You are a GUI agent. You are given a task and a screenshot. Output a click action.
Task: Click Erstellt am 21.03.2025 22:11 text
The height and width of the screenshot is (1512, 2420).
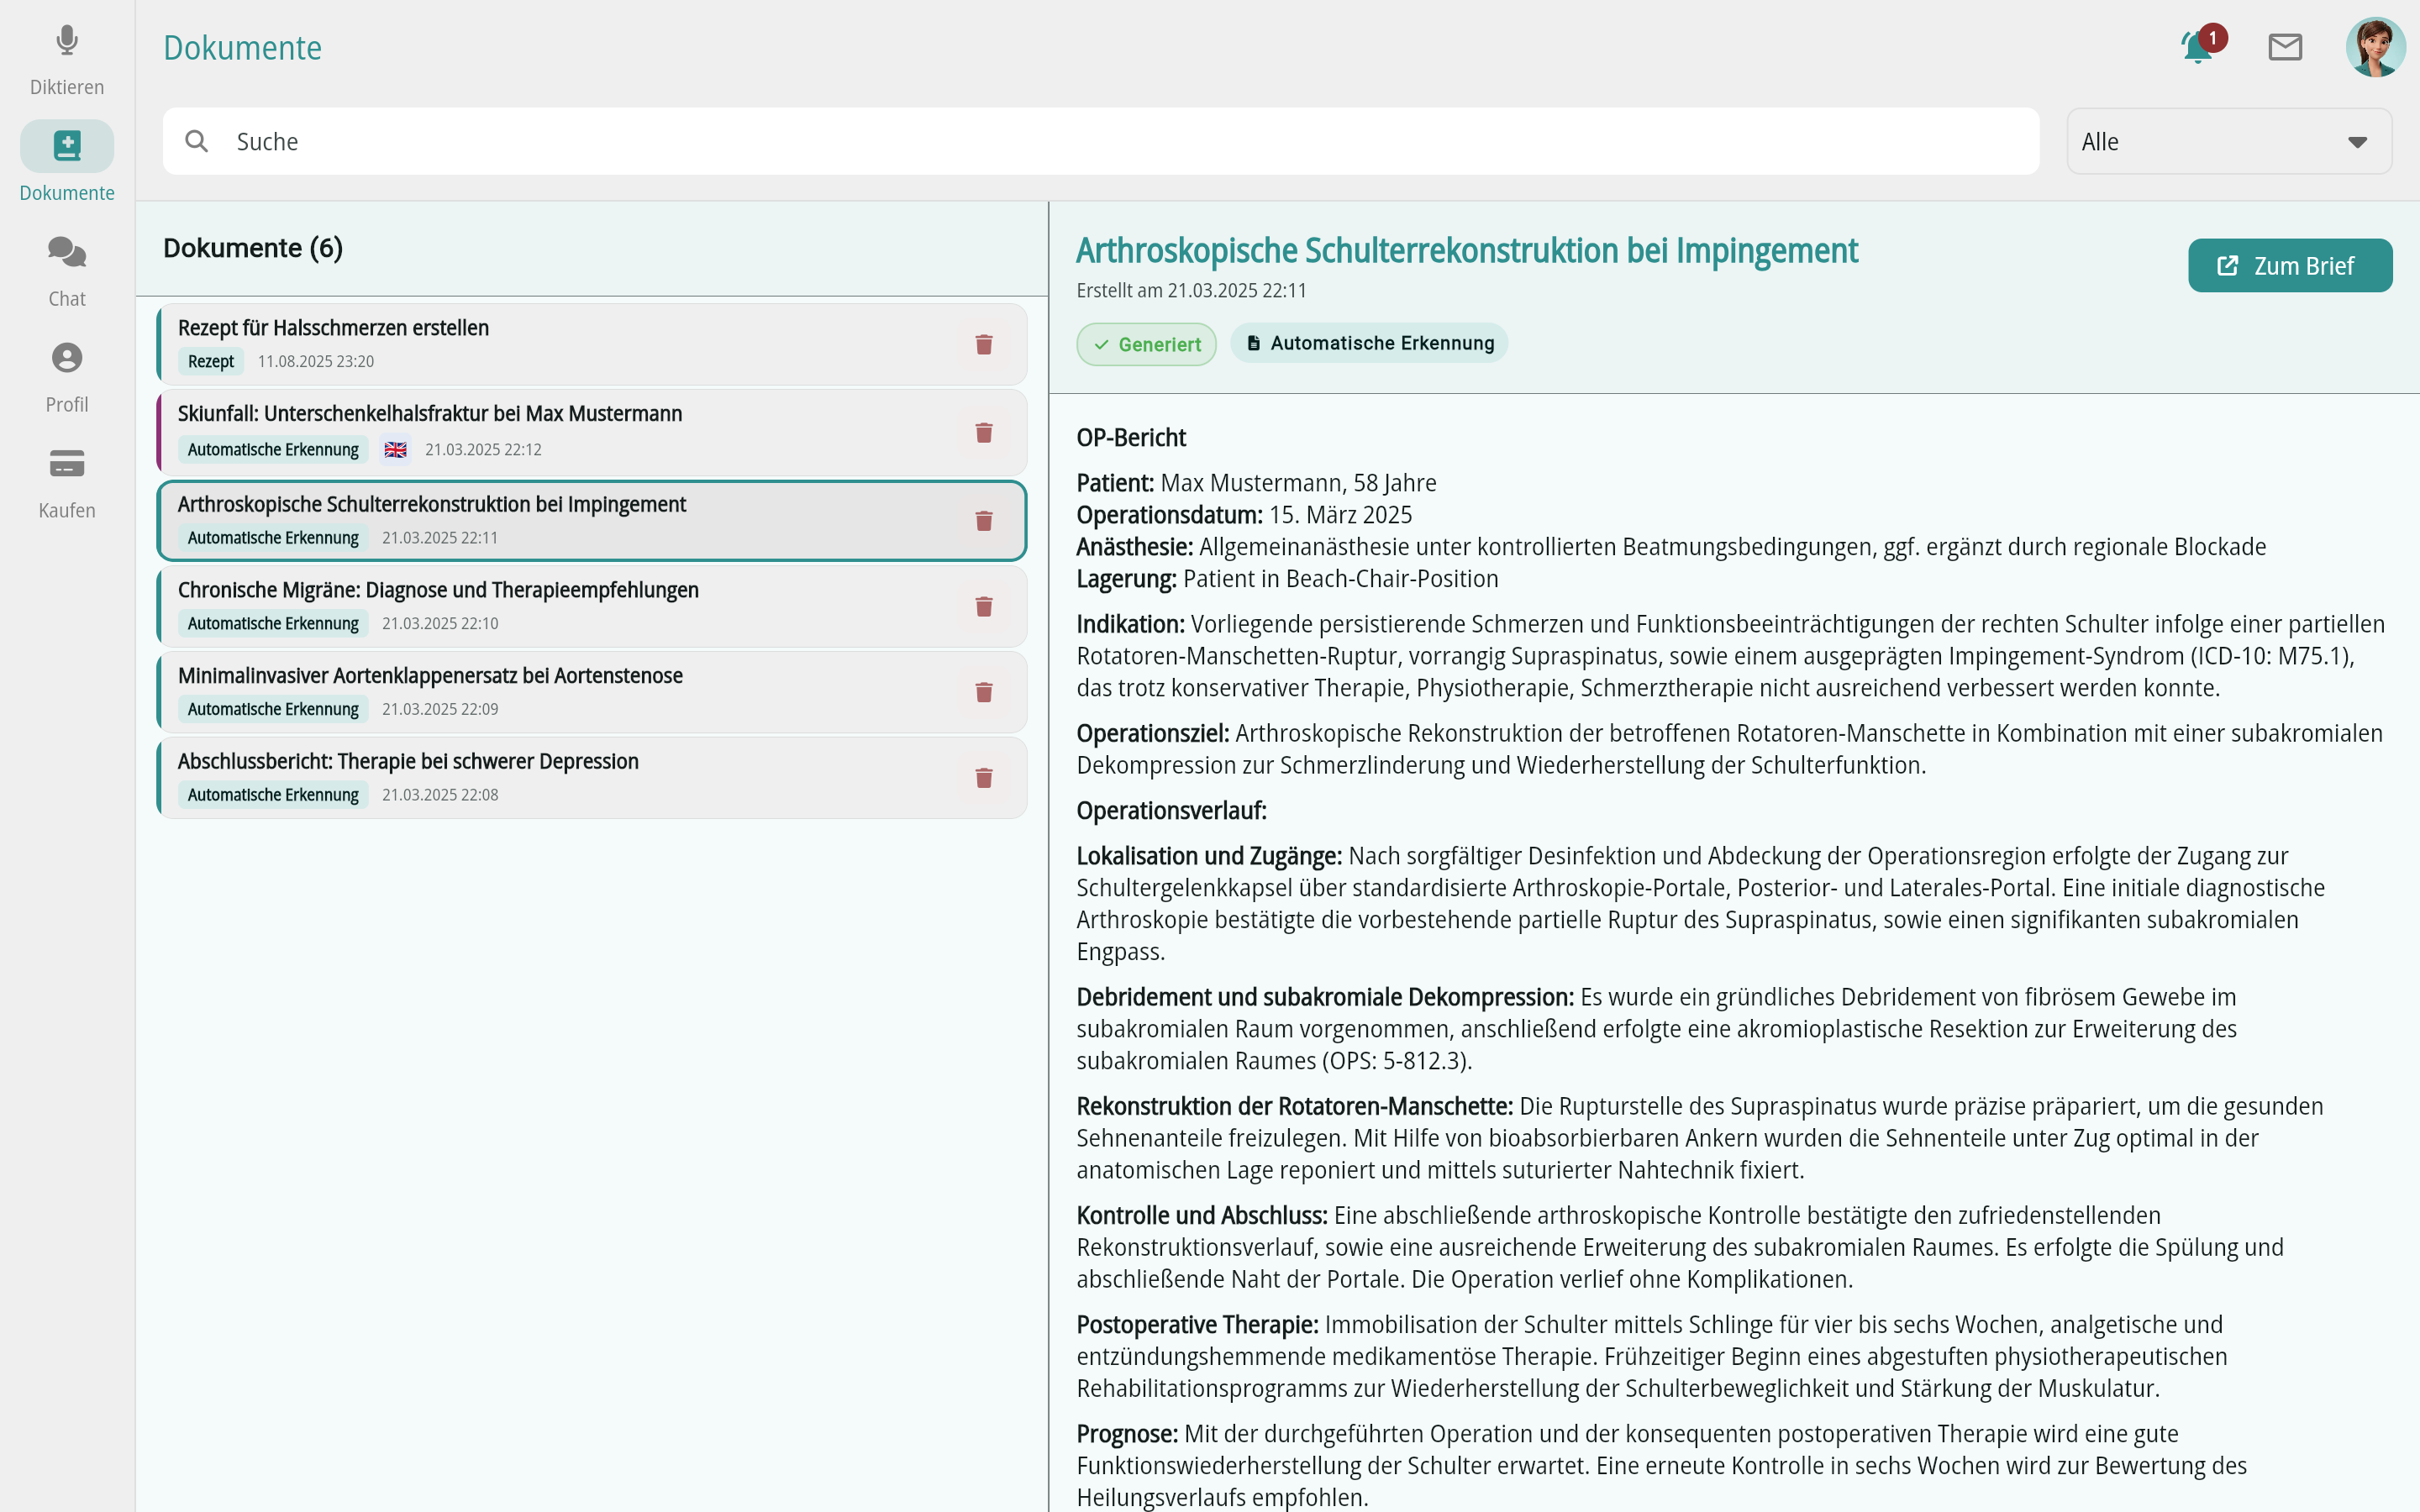[x=1191, y=291]
